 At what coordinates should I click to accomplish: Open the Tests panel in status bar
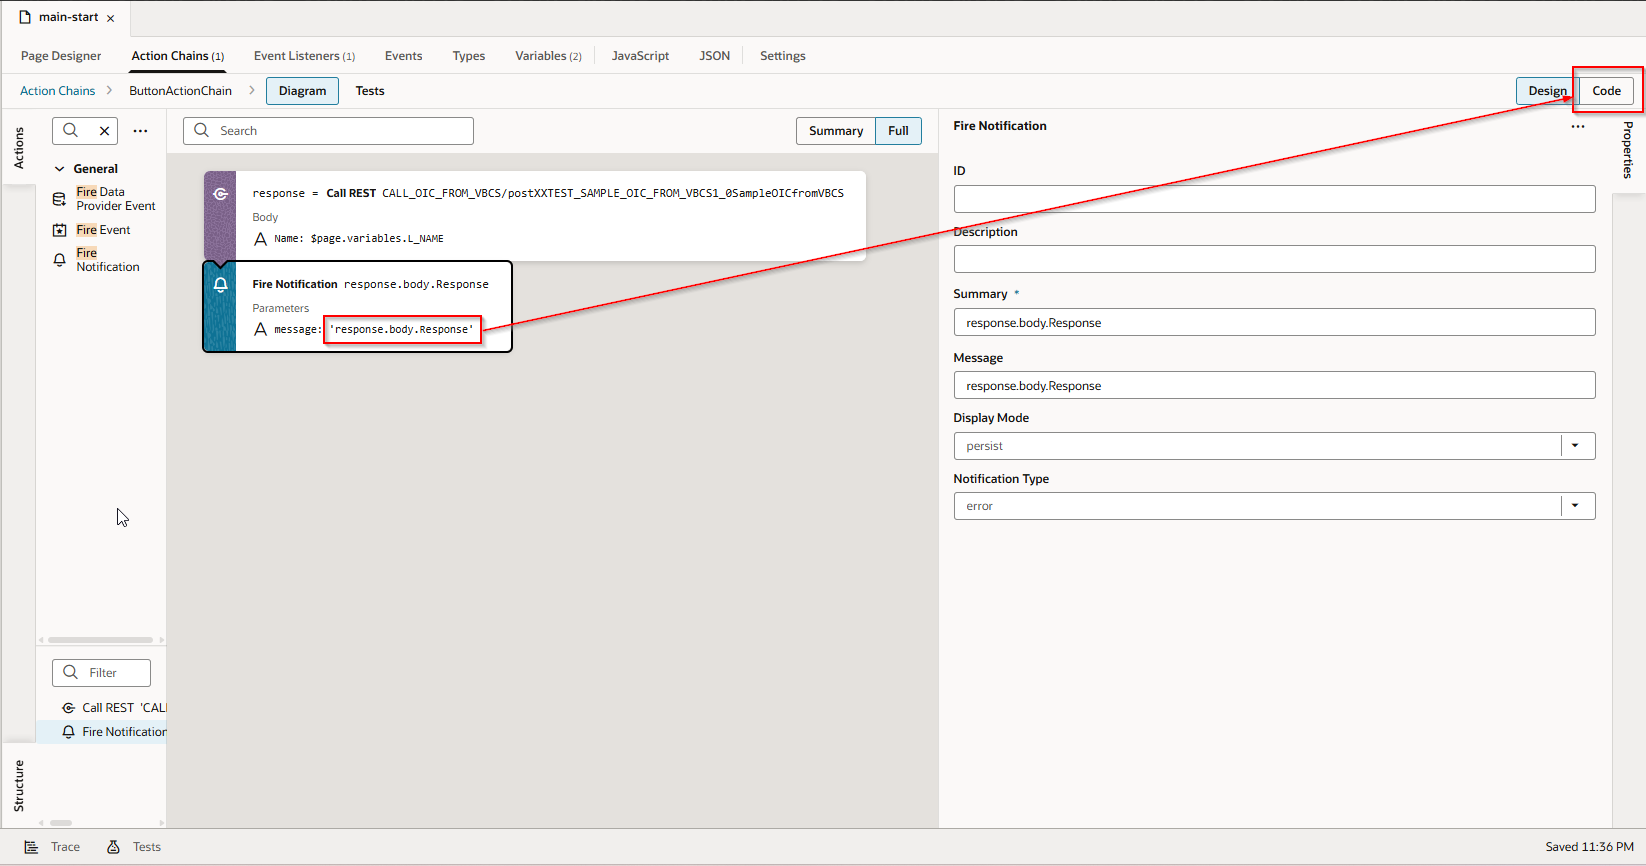pyautogui.click(x=134, y=847)
